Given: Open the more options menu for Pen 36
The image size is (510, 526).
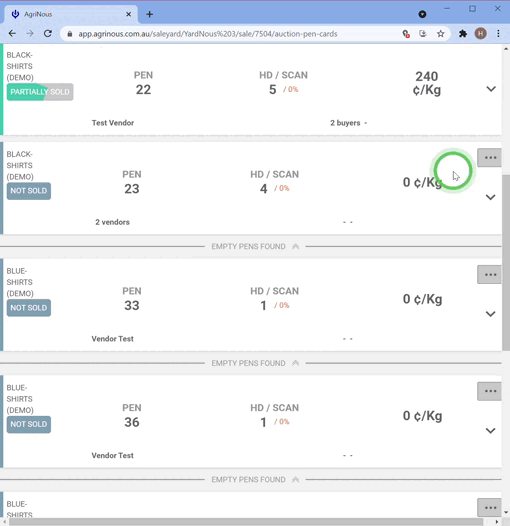Looking at the screenshot, I should (x=490, y=391).
